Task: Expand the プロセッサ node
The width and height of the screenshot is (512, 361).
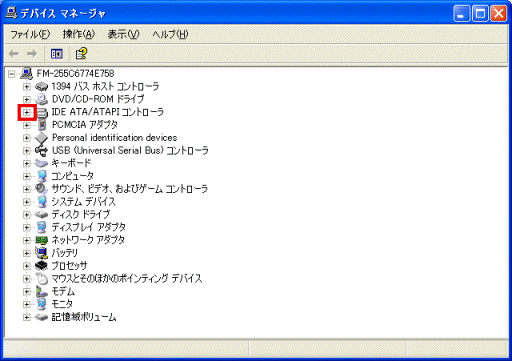Action: [x=26, y=266]
